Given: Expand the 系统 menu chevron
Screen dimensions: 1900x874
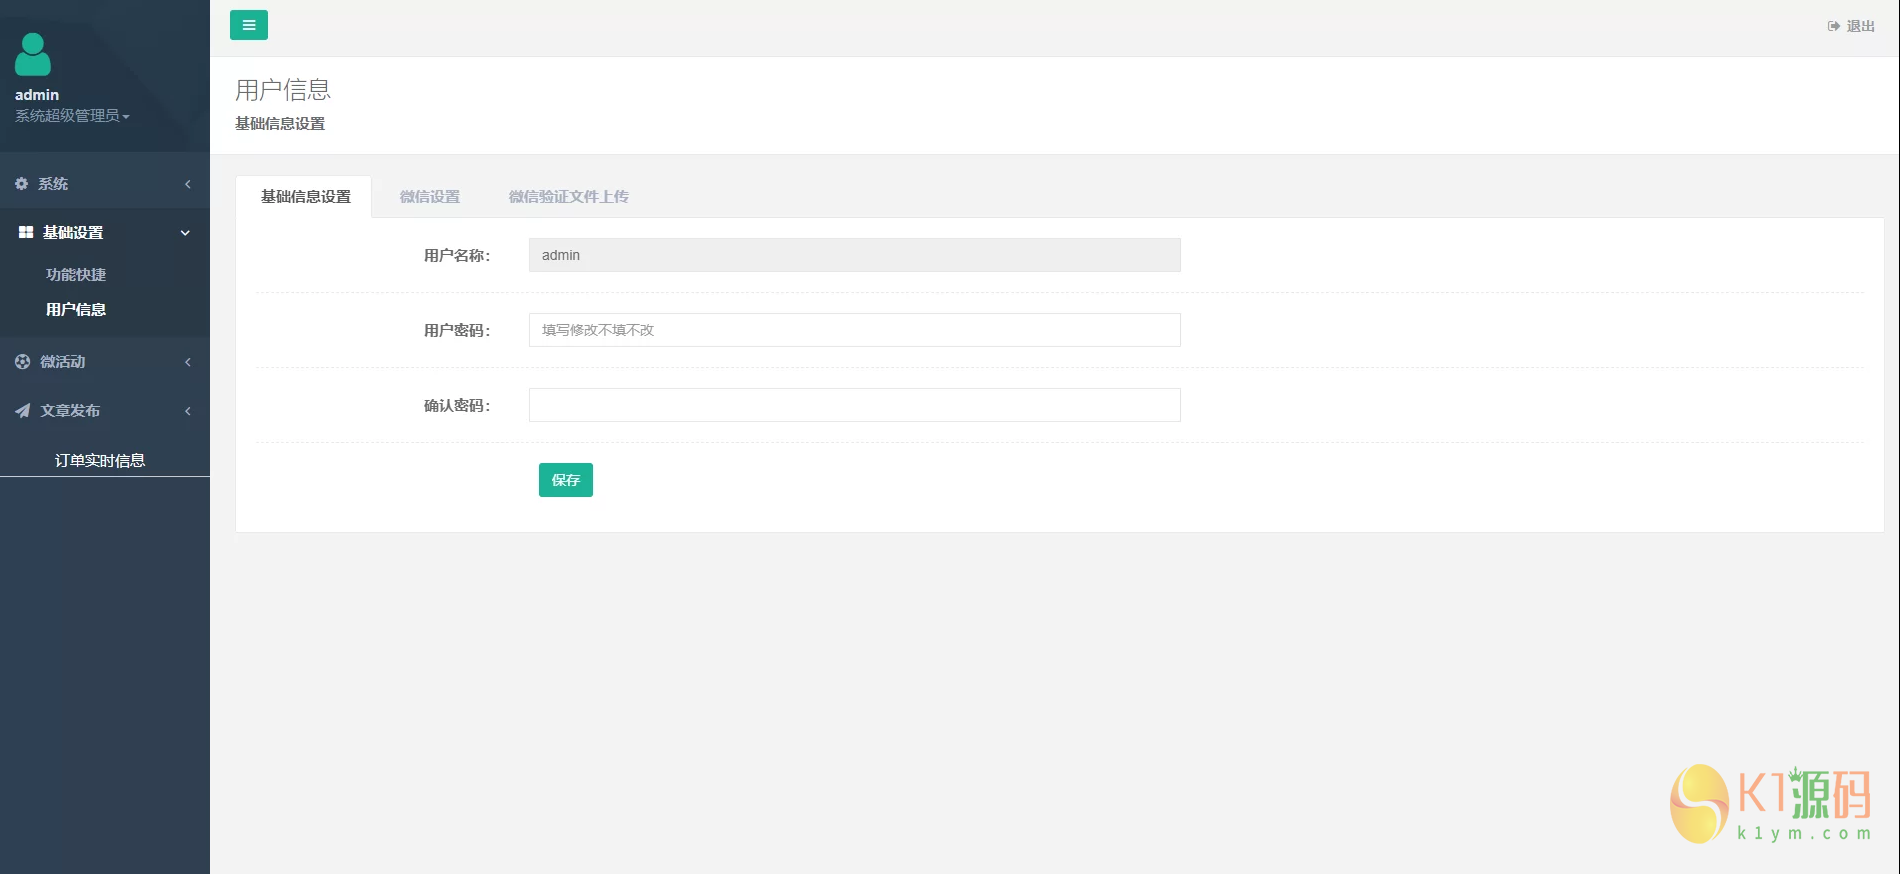Looking at the screenshot, I should point(188,184).
